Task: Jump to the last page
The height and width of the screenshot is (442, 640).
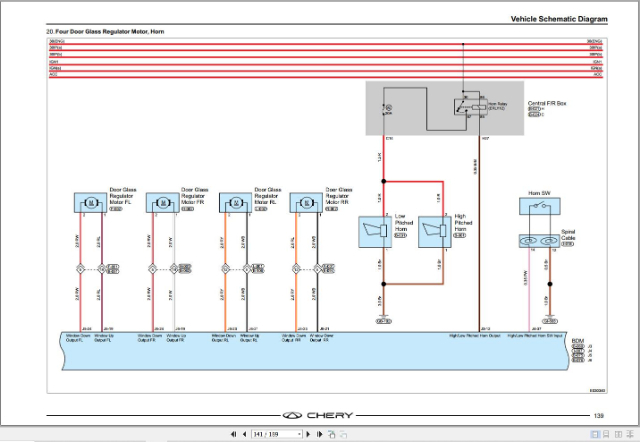Action: 320,434
